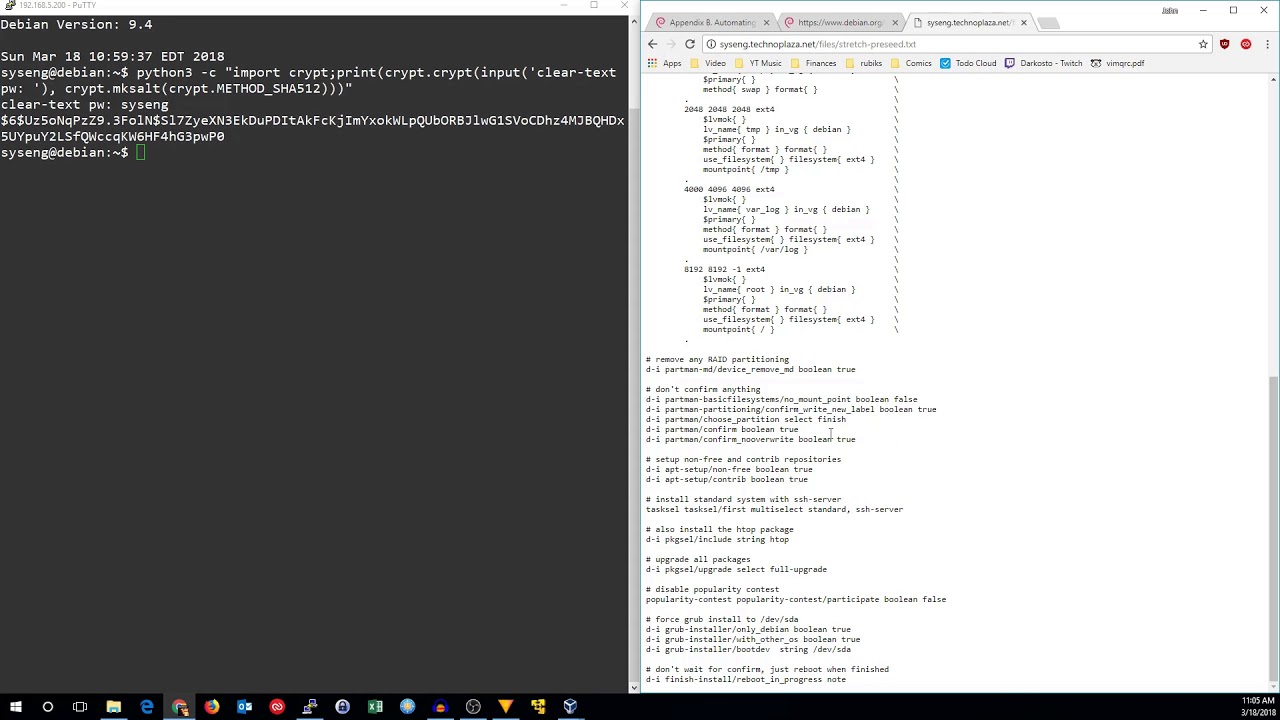Image resolution: width=1280 pixels, height=720 pixels.
Task: Click the terminal prompt cursor in PuTTY
Action: (141, 152)
